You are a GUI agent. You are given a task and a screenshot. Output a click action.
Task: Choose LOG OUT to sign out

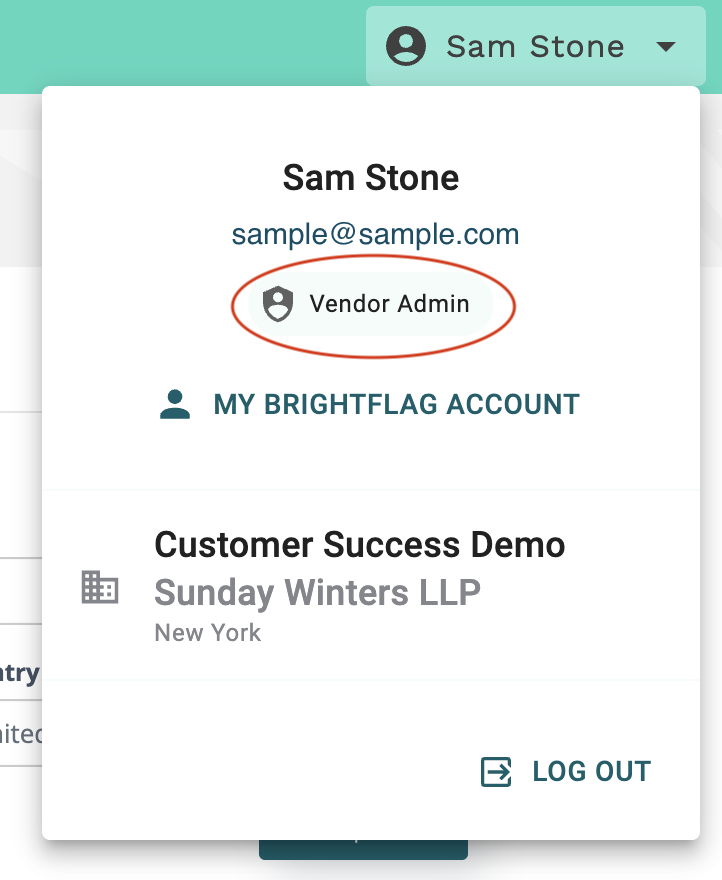(x=592, y=771)
